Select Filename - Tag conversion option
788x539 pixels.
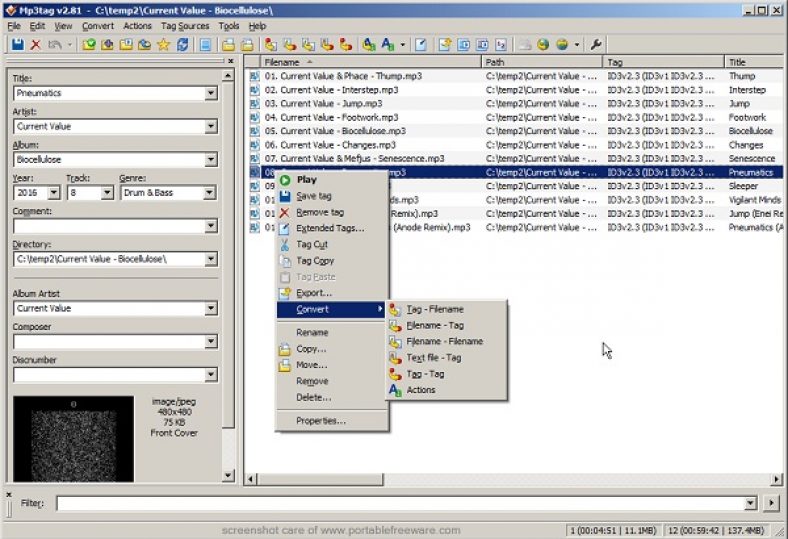(434, 325)
